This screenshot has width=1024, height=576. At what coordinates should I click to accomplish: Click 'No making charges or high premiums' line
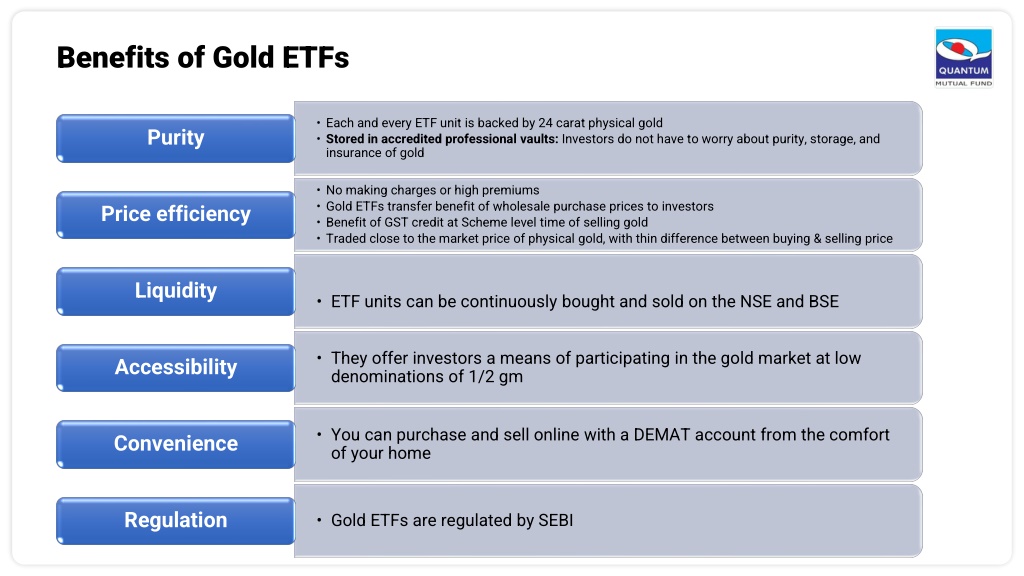tap(432, 190)
